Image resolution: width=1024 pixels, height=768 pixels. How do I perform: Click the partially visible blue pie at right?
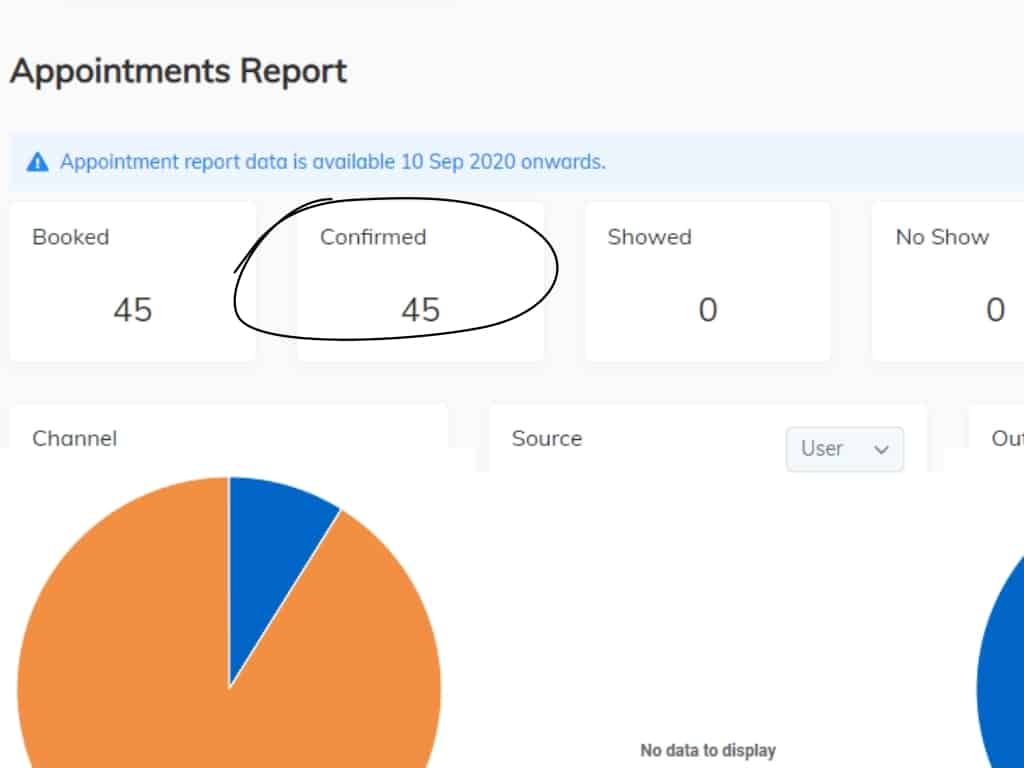point(1003,680)
